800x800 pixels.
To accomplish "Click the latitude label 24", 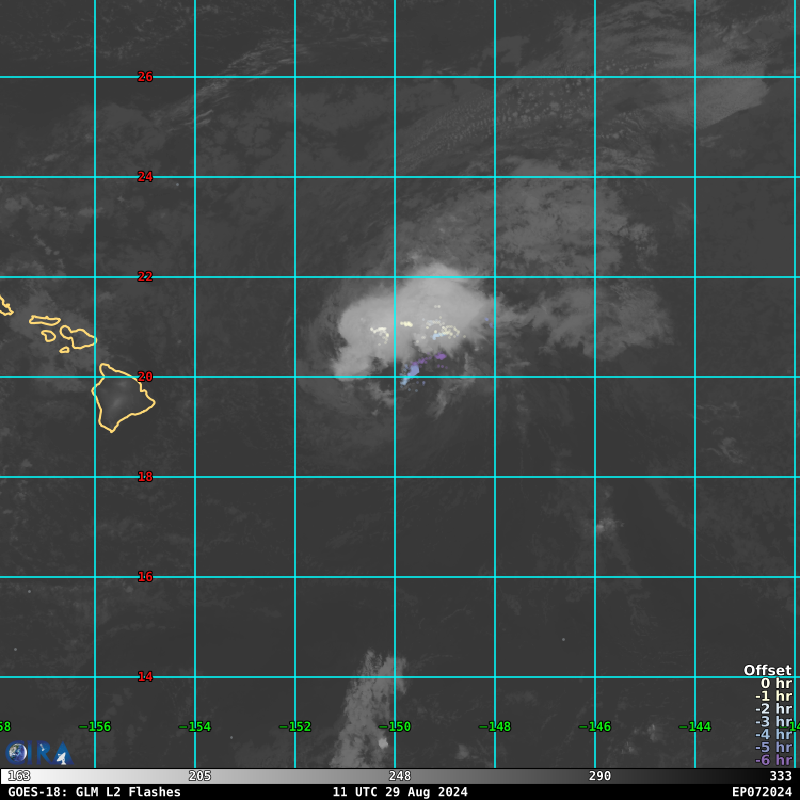I will click(x=145, y=177).
